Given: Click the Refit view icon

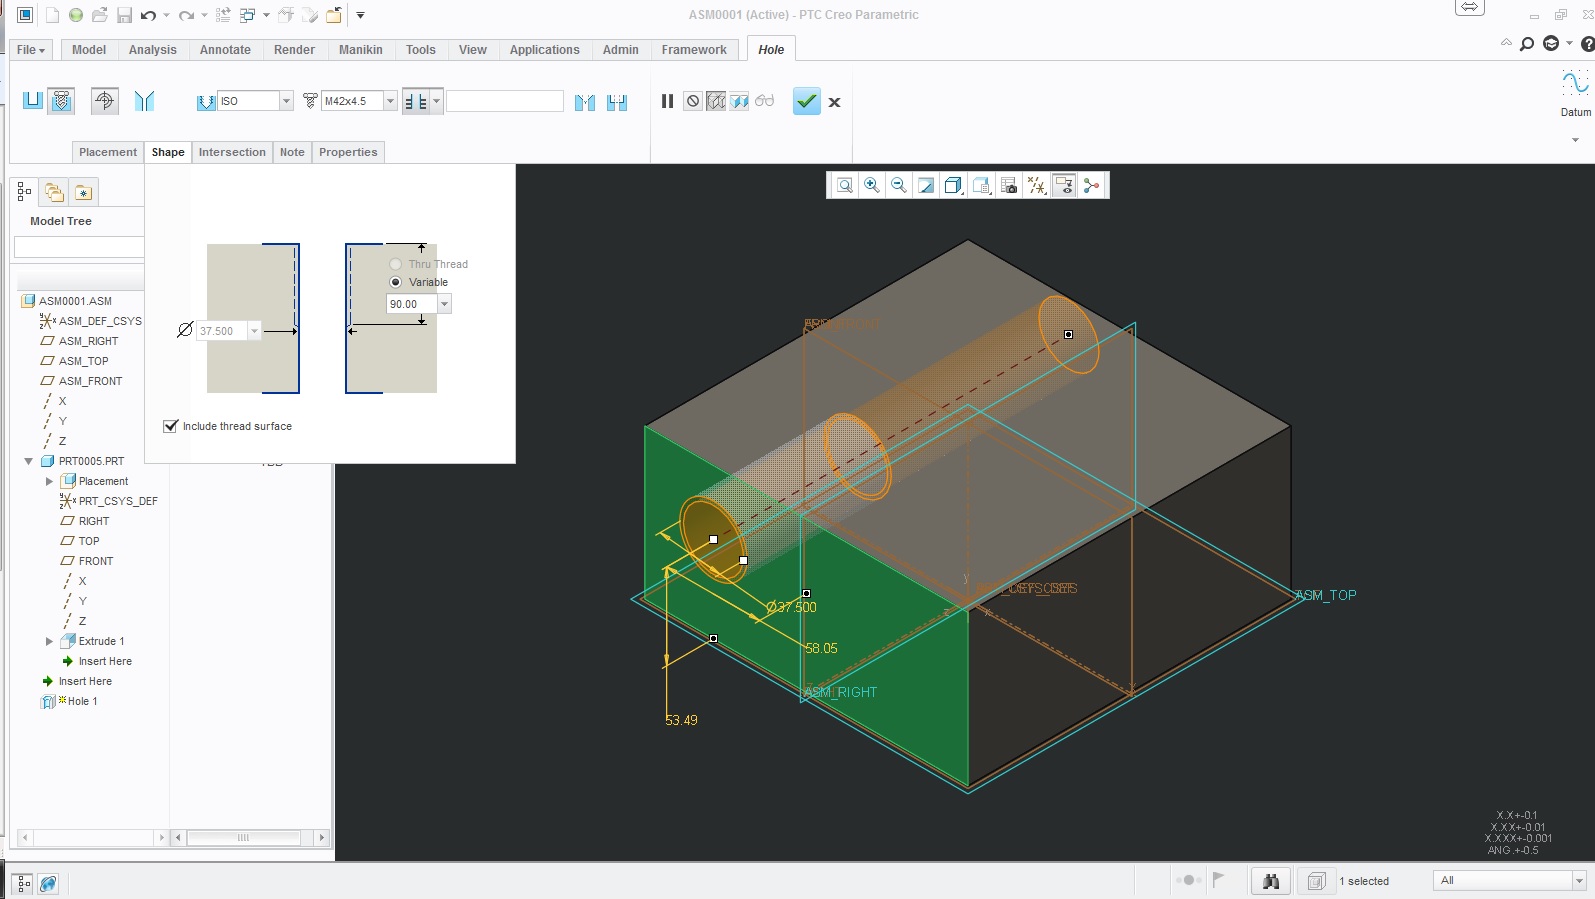Looking at the screenshot, I should [845, 185].
